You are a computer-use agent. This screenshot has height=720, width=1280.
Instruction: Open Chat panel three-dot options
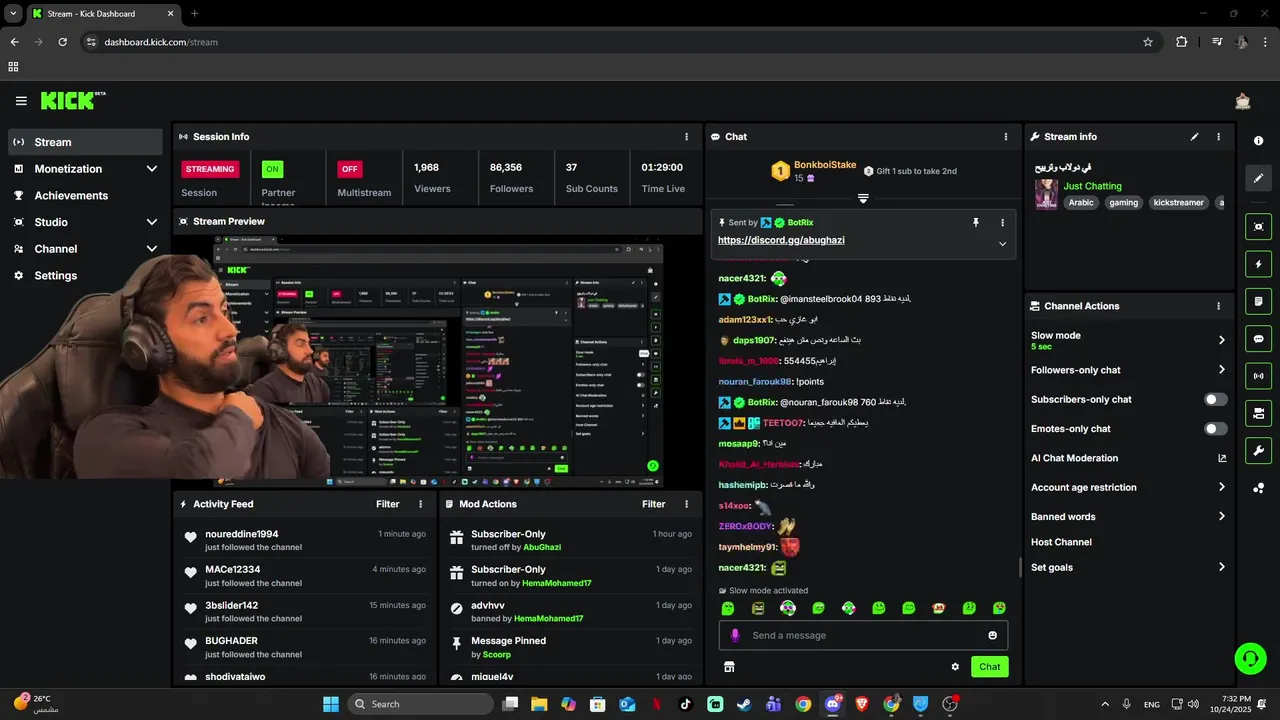[1006, 137]
